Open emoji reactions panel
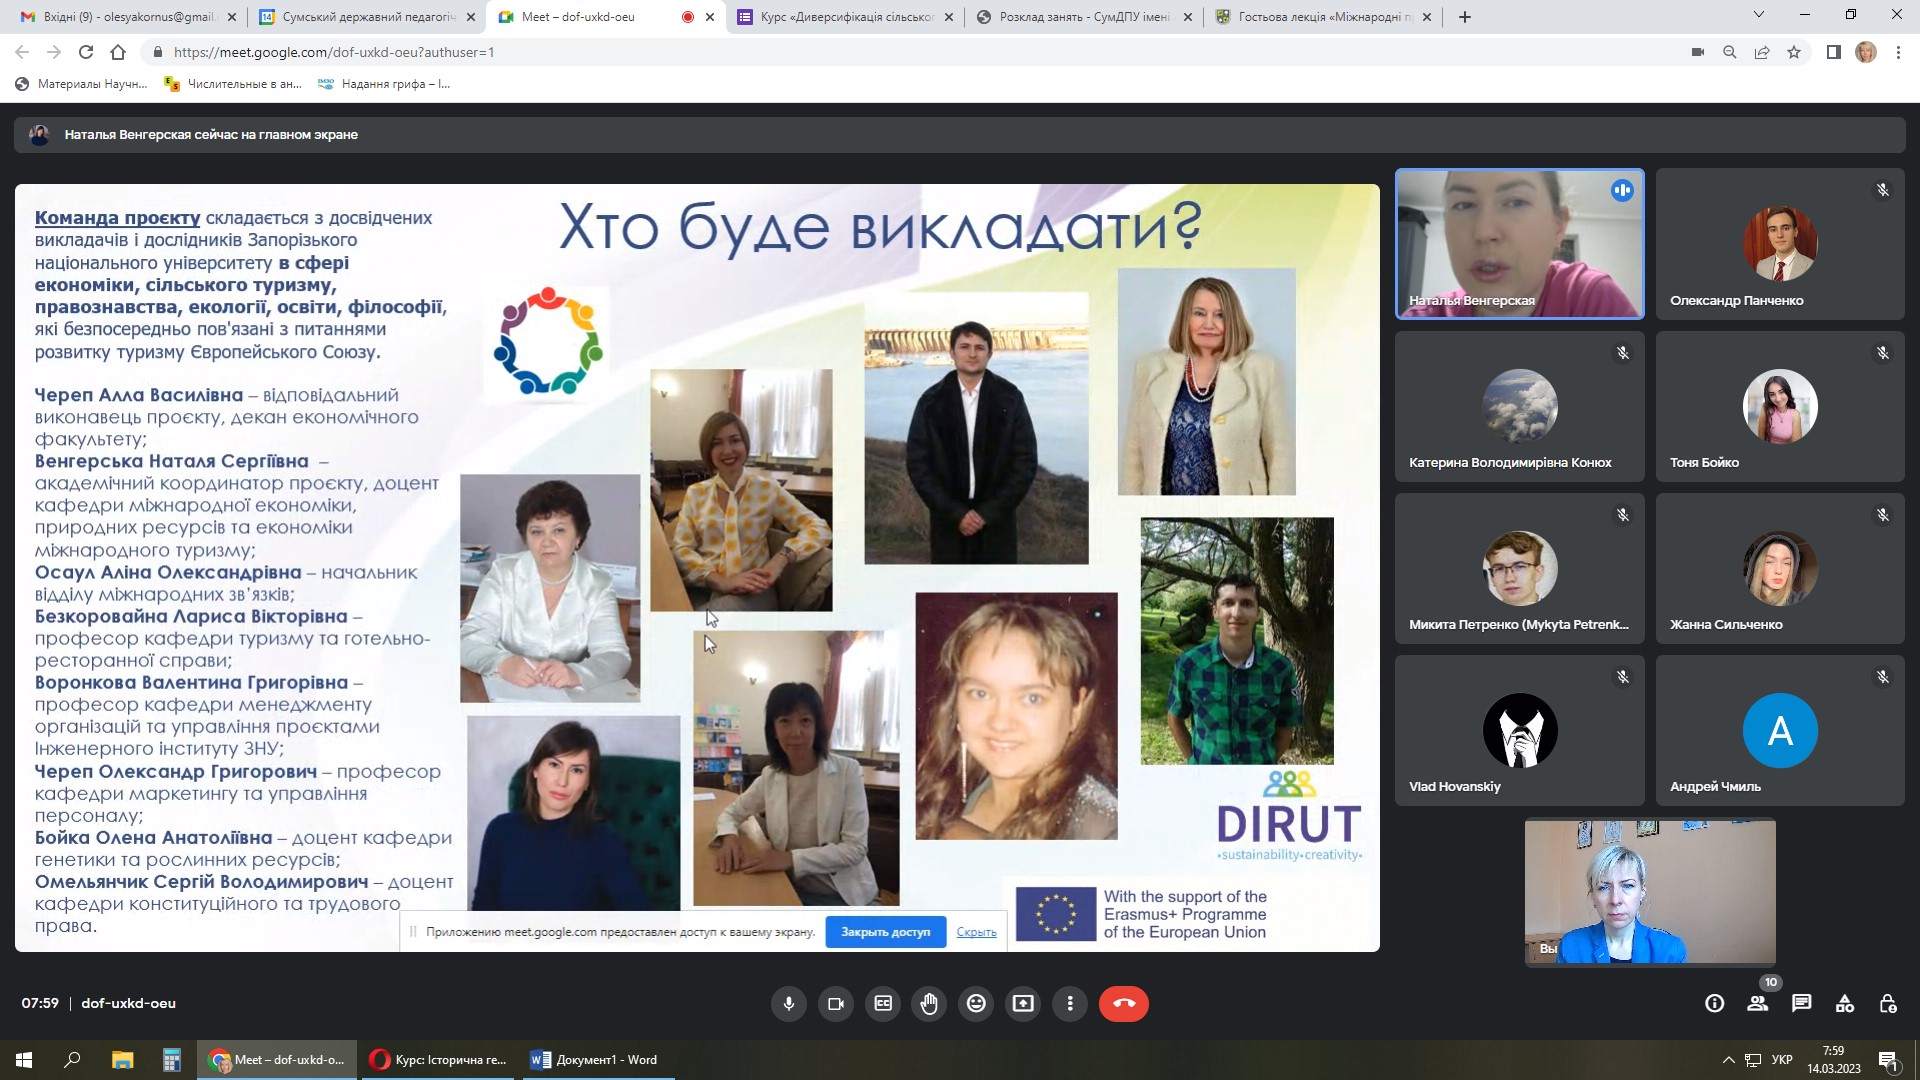The width and height of the screenshot is (1920, 1080). 977,1003
